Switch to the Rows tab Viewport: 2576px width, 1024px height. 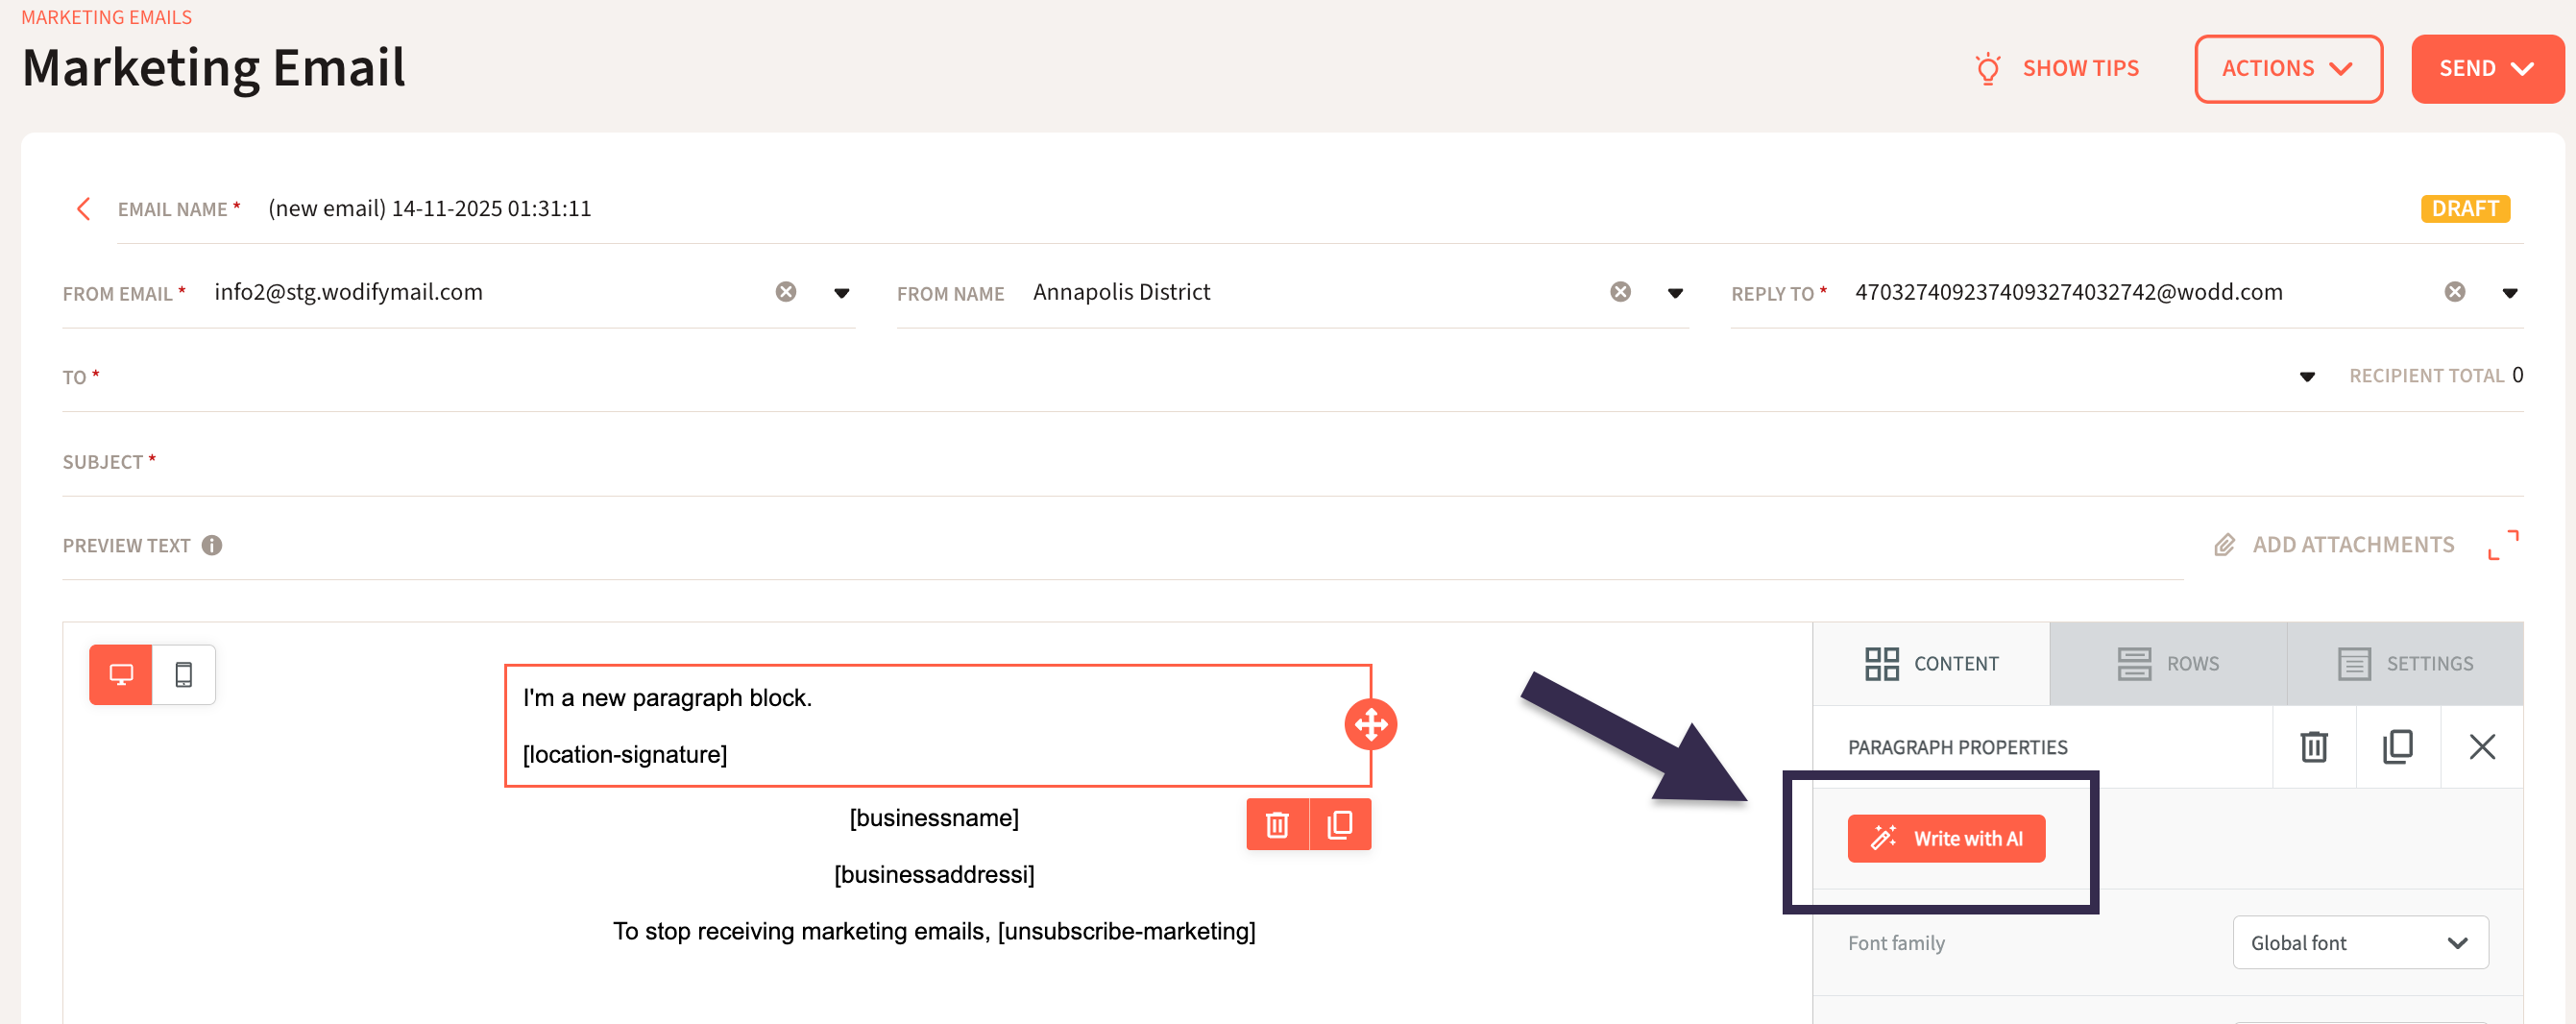pyautogui.click(x=2167, y=664)
